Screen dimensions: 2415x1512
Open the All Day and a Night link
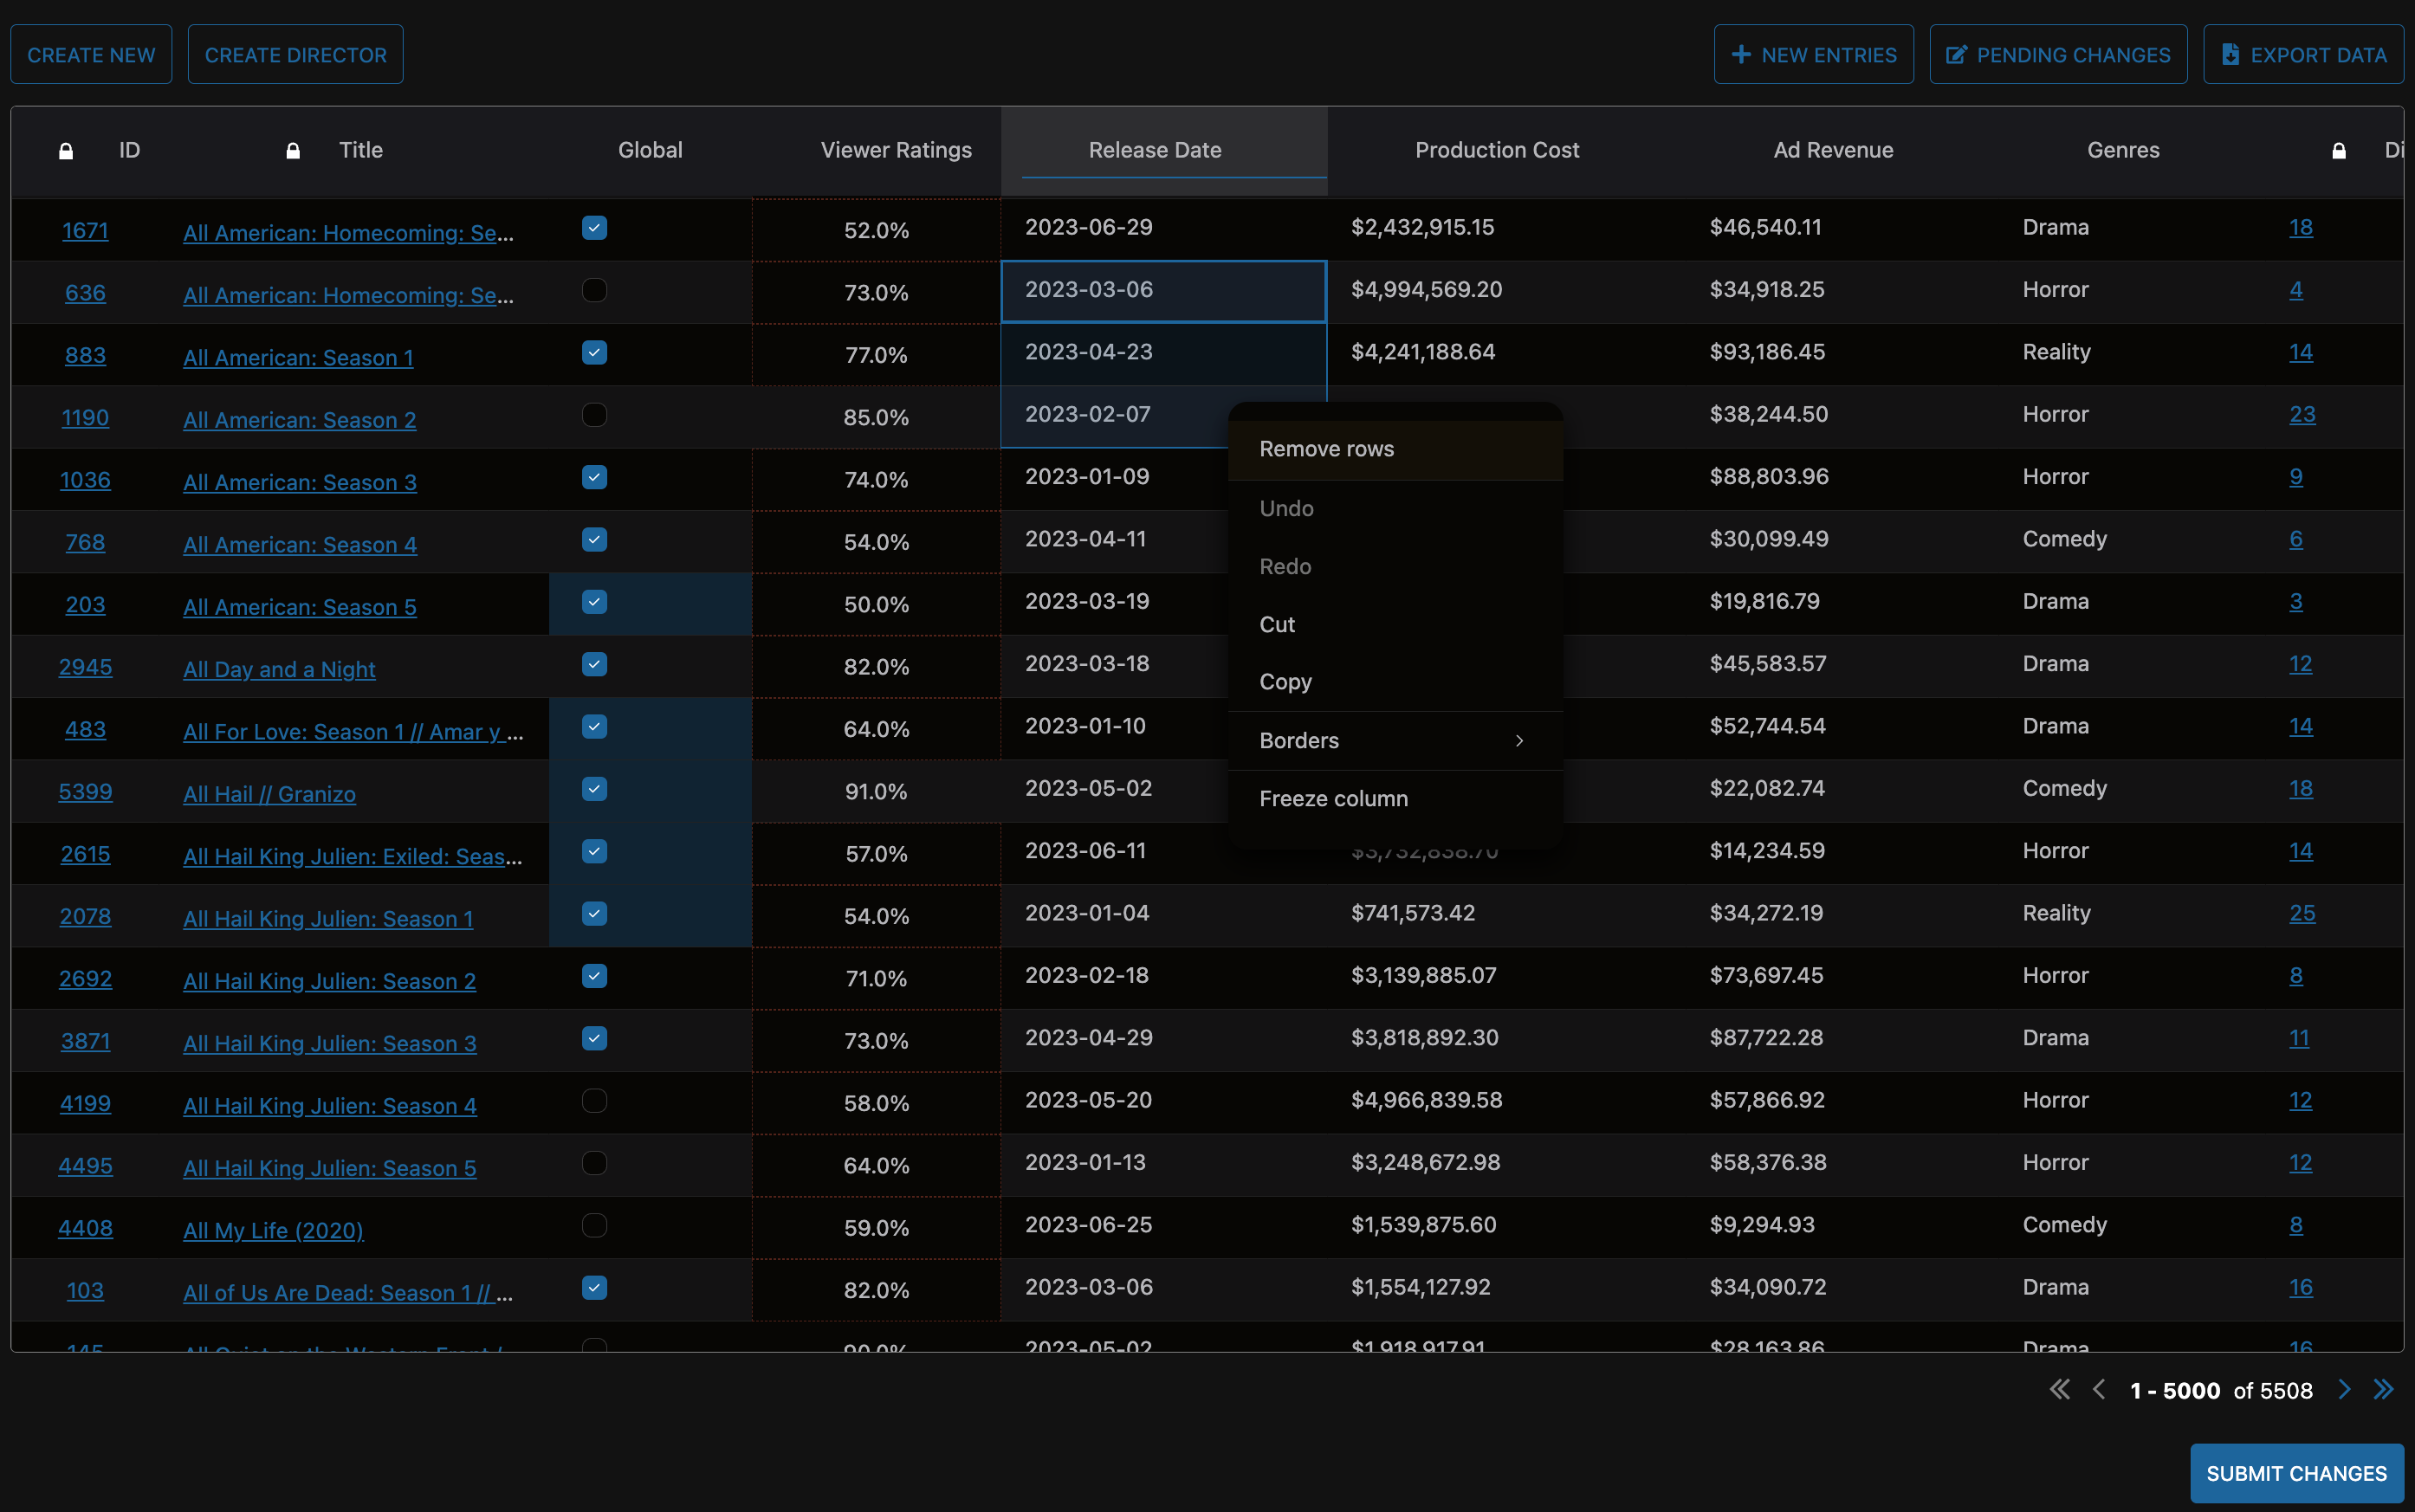tap(279, 669)
